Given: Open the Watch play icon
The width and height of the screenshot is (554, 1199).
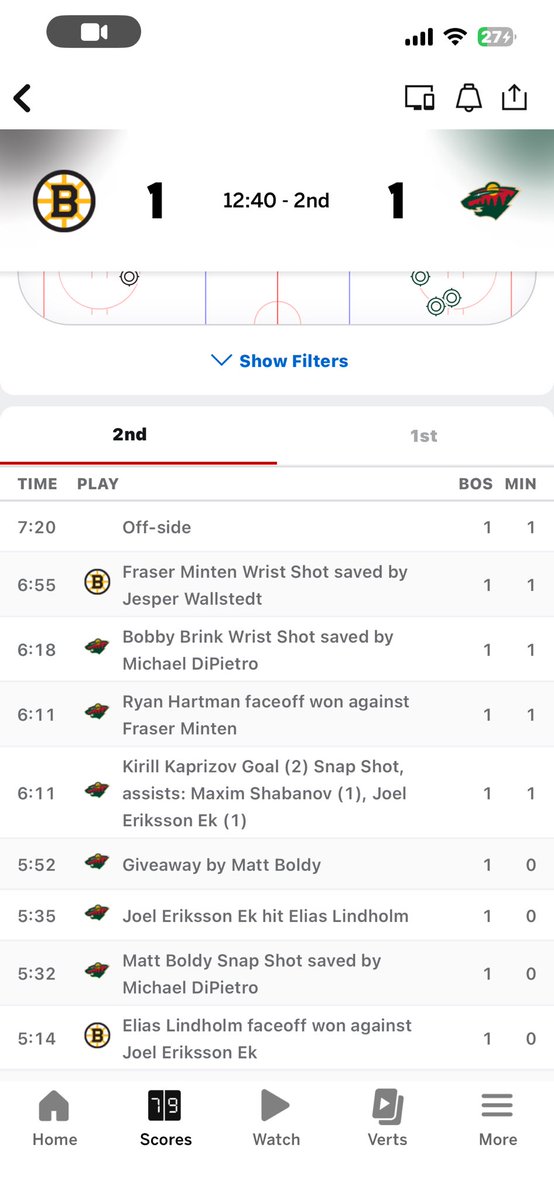Looking at the screenshot, I should pyautogui.click(x=275, y=1106).
